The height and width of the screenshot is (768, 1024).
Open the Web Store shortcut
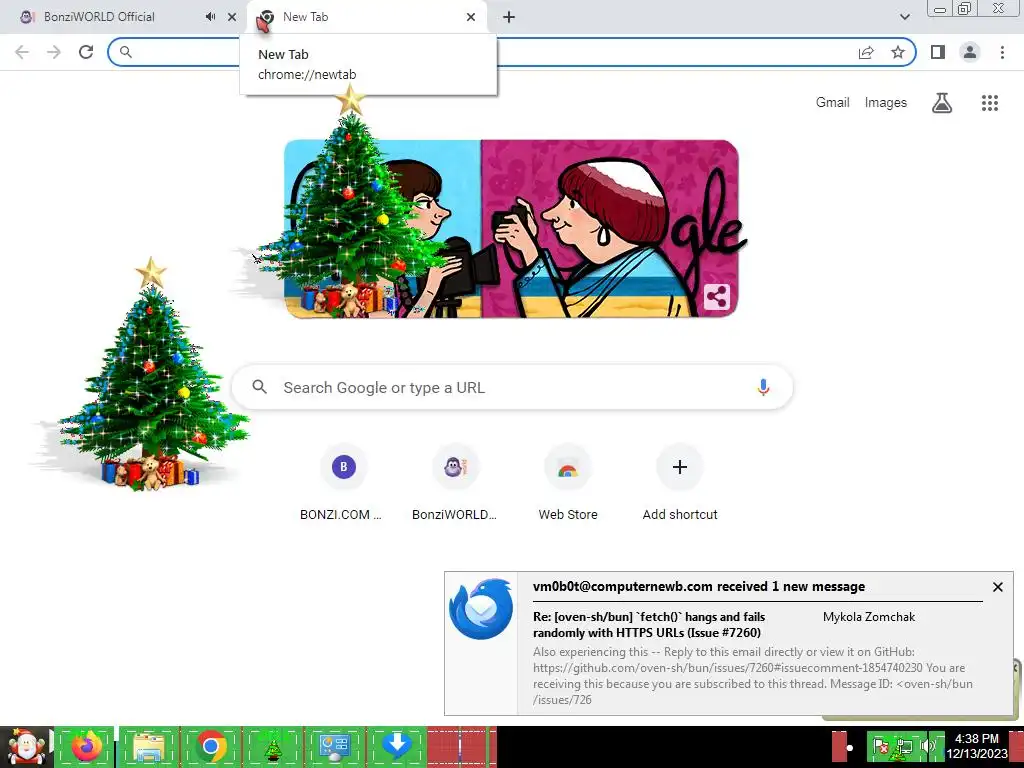pyautogui.click(x=568, y=483)
